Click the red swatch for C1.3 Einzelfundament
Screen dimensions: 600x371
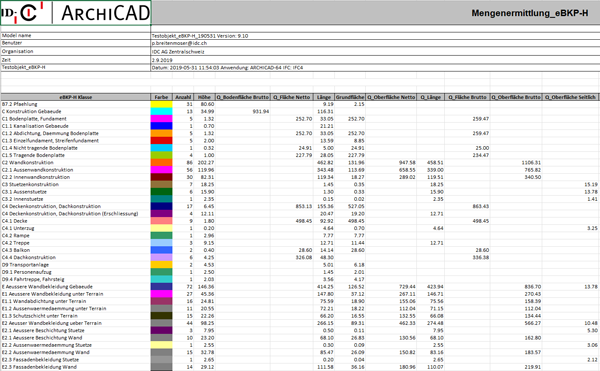pos(161,140)
